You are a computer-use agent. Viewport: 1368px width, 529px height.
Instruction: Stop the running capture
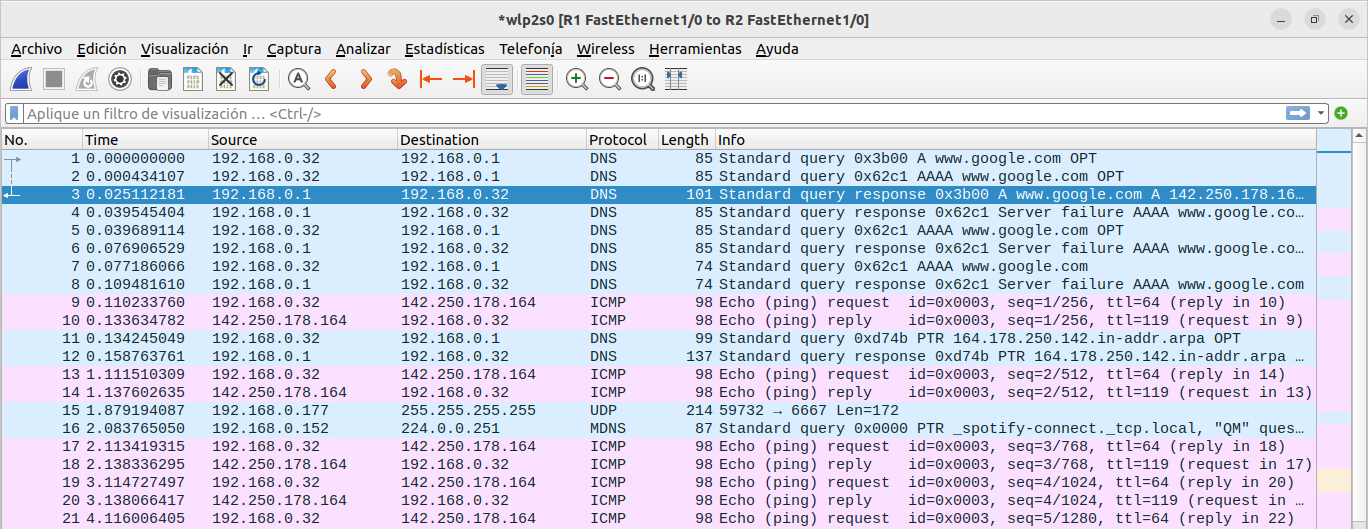pyautogui.click(x=54, y=79)
